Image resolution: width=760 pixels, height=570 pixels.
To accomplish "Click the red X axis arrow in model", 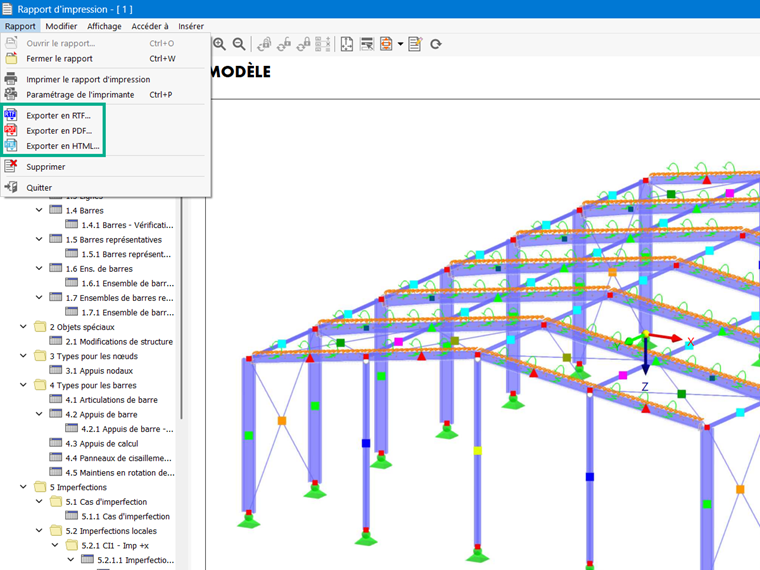I will (x=665, y=336).
